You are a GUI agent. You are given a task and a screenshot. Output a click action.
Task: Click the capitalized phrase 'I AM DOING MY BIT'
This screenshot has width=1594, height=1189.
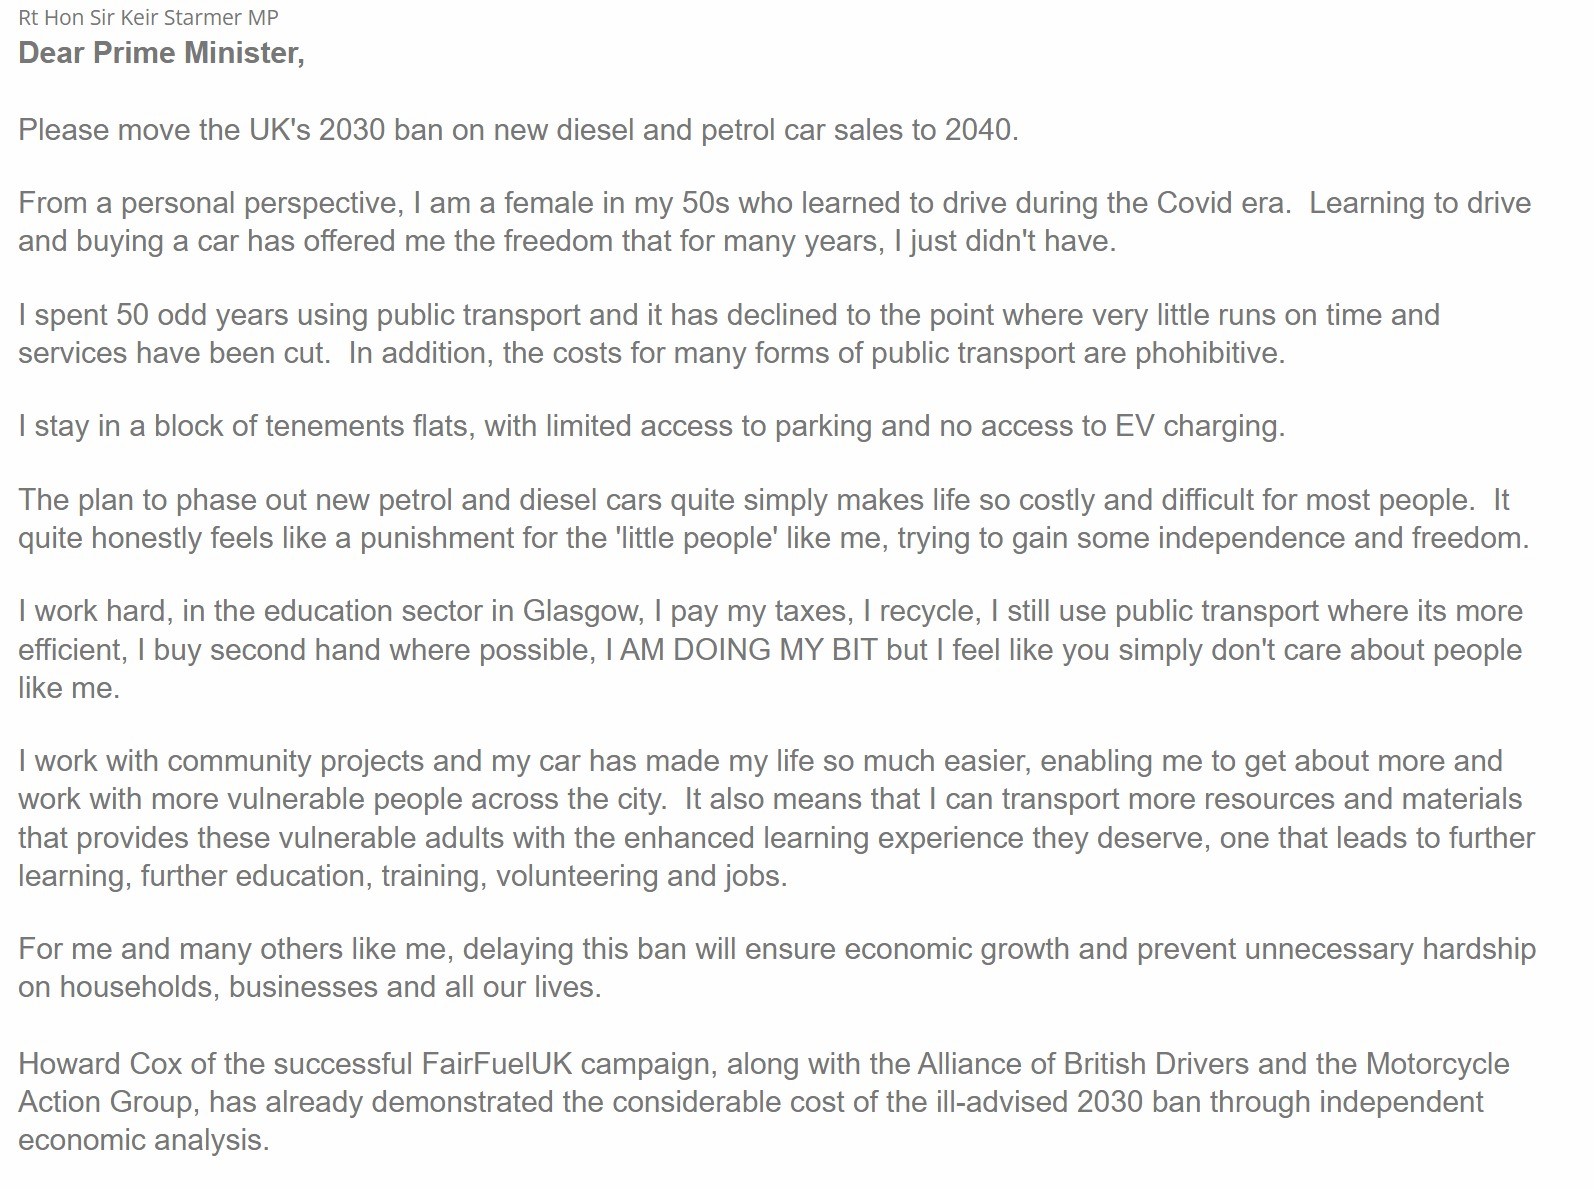tap(741, 650)
